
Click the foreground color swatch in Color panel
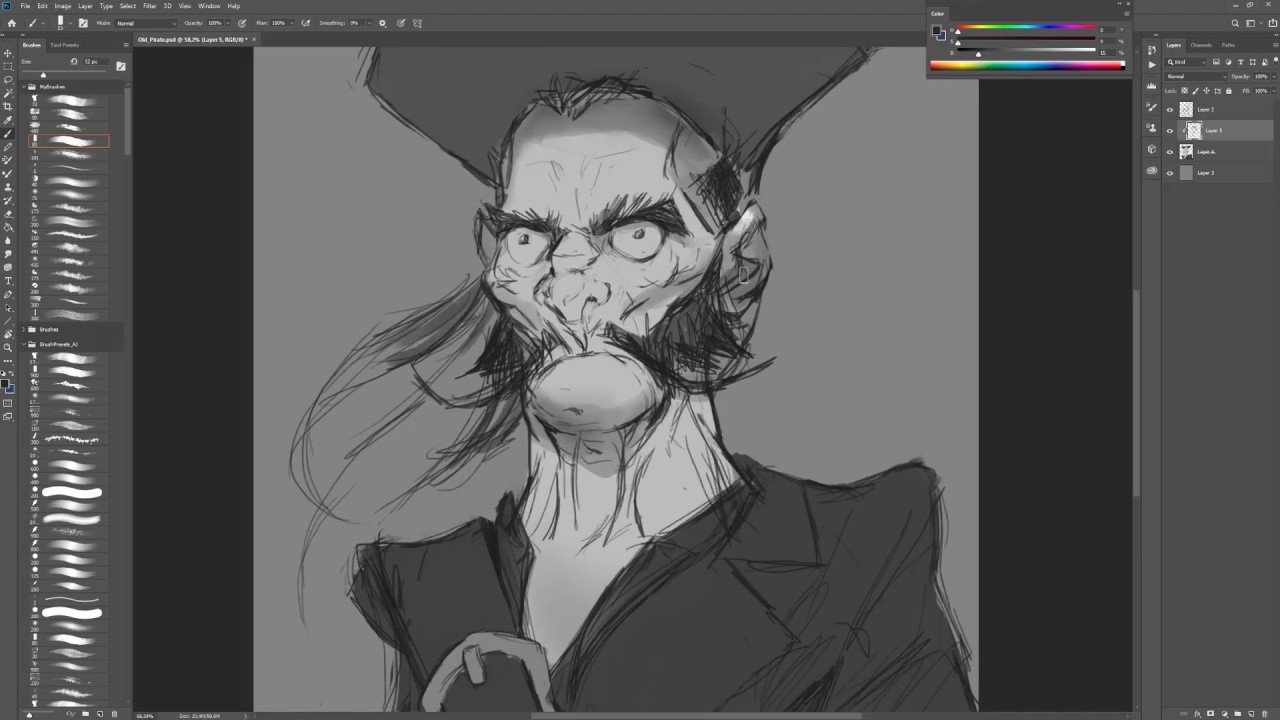click(936, 30)
